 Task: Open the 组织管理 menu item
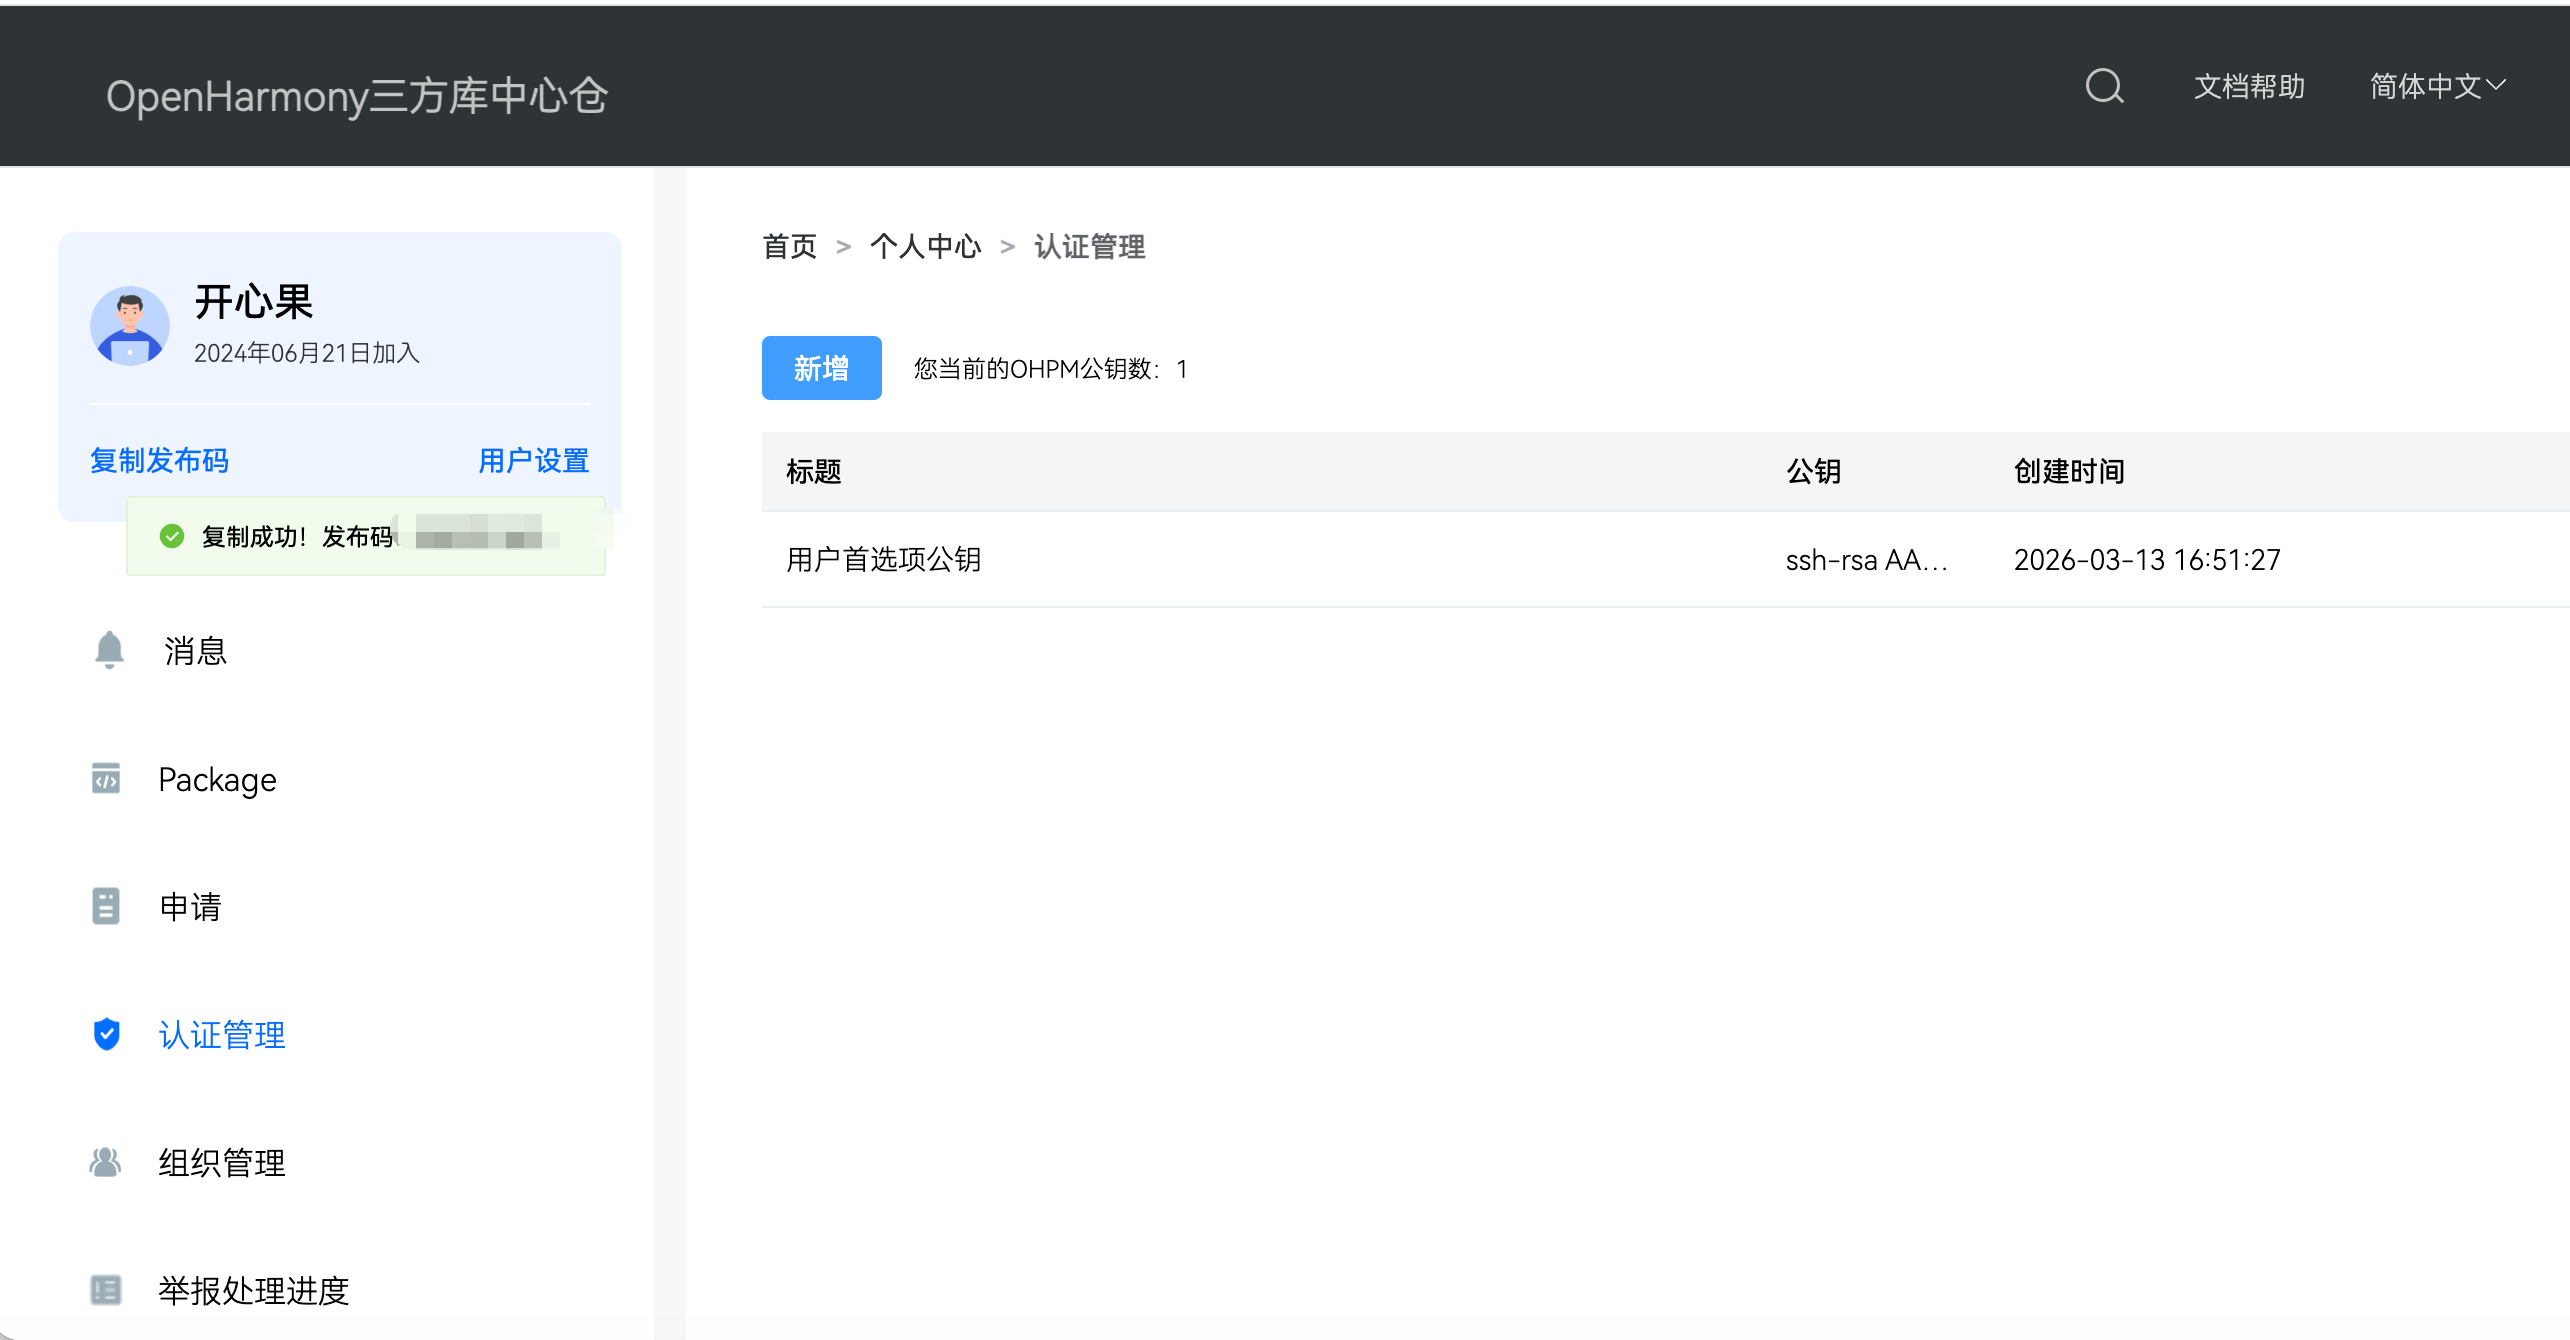222,1163
